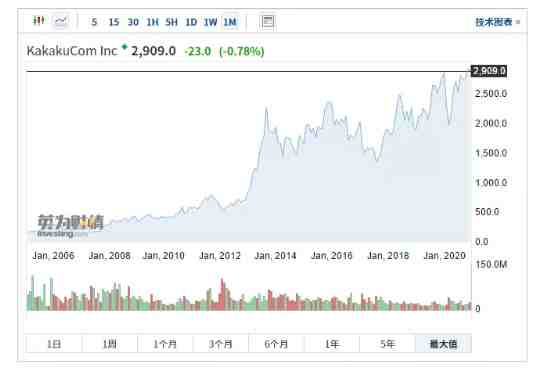Show the 5年 range
Screen dimensions: 543x370
tap(387, 344)
